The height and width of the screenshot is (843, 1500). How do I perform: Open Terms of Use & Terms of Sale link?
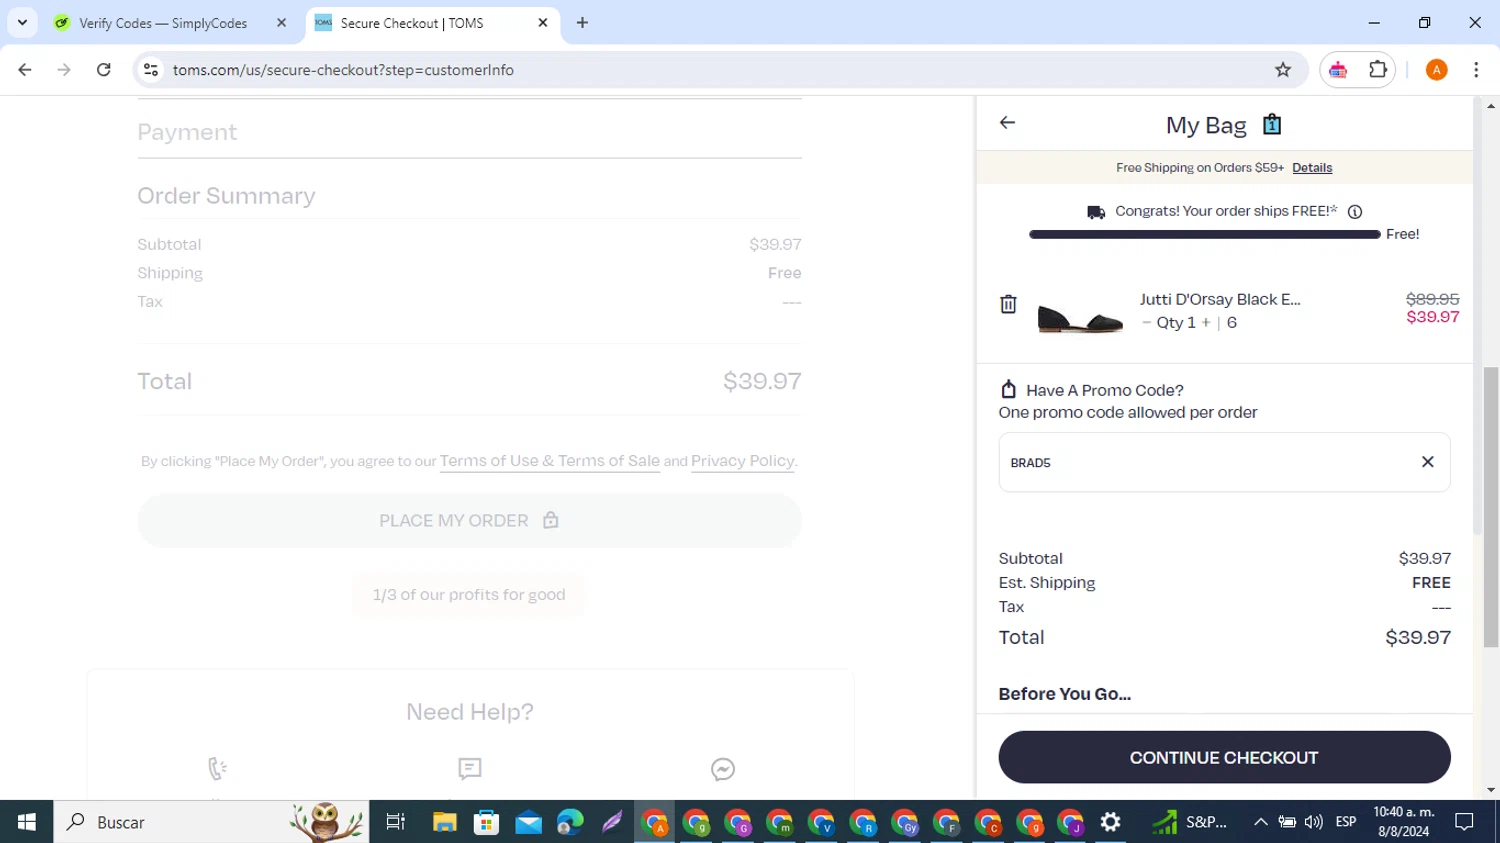pyautogui.click(x=550, y=461)
